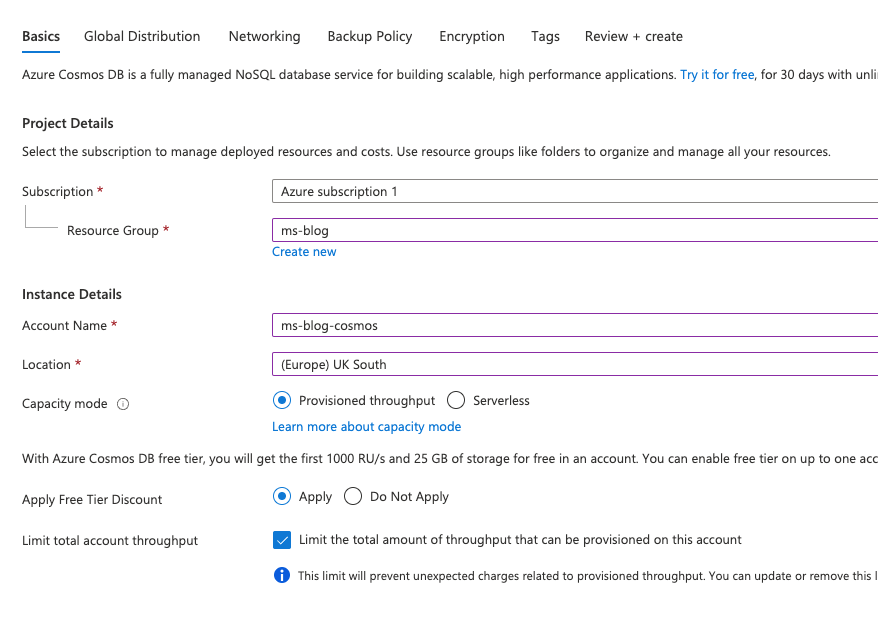The image size is (878, 641).
Task: Switch to the Basics tab
Action: tap(41, 36)
